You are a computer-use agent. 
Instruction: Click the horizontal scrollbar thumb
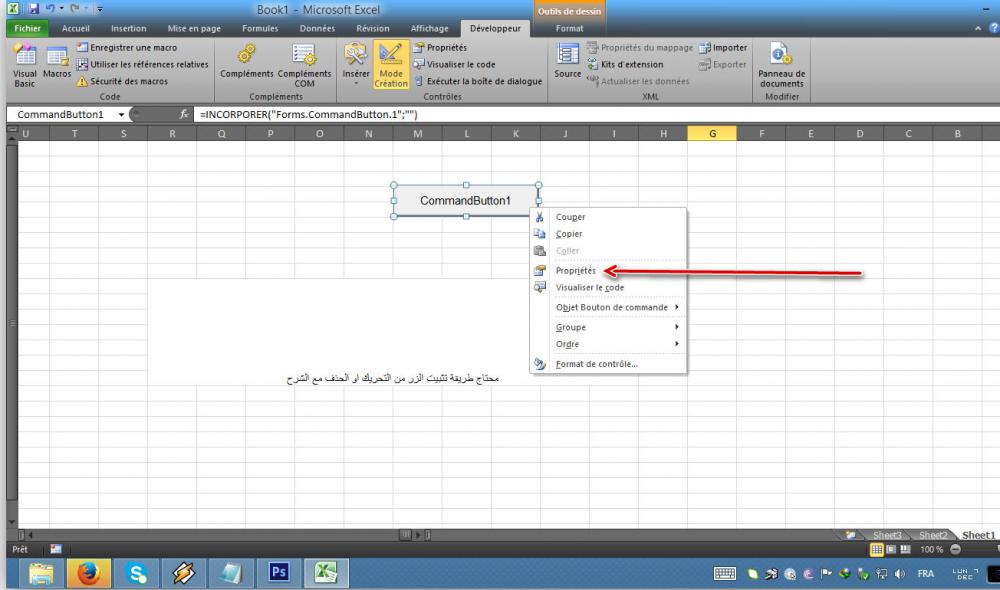tap(405, 535)
